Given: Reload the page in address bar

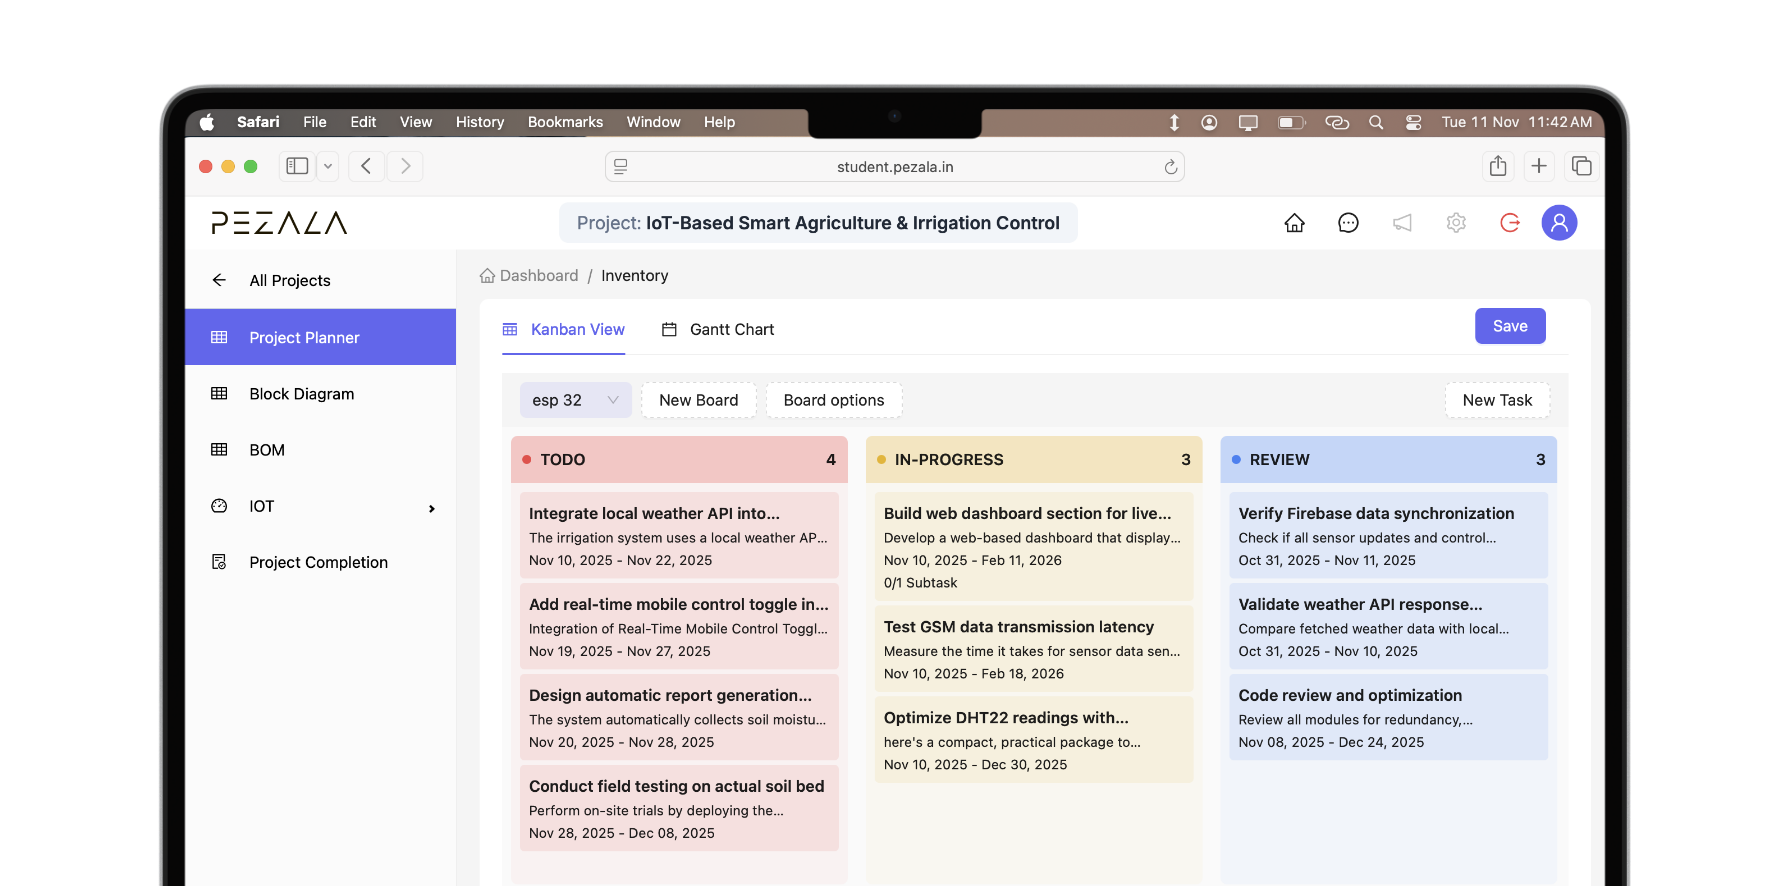Looking at the screenshot, I should (x=1170, y=167).
